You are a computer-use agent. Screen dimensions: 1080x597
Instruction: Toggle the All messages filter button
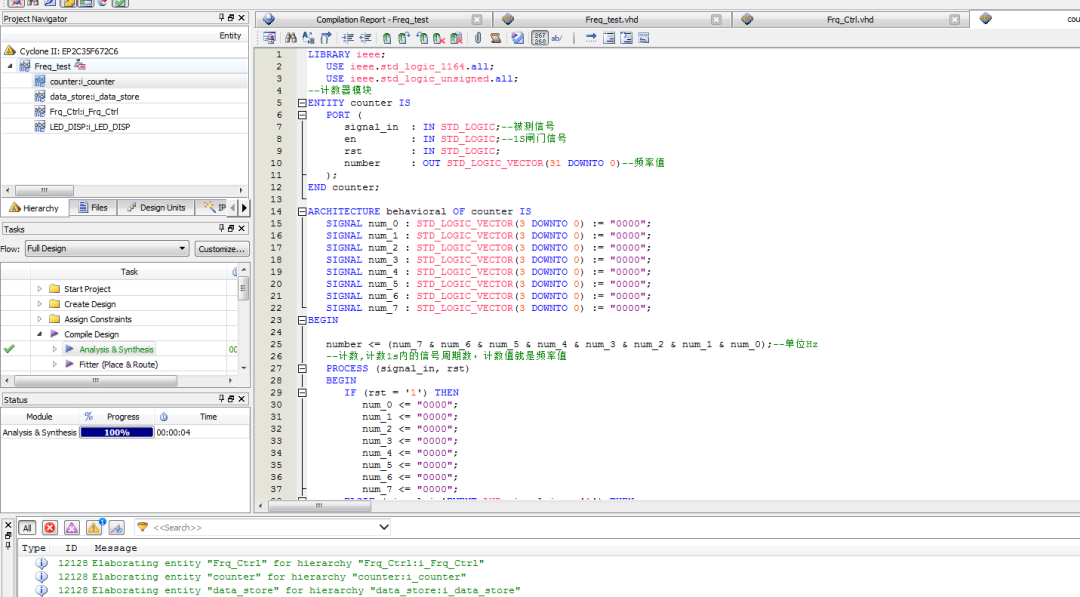(27, 528)
